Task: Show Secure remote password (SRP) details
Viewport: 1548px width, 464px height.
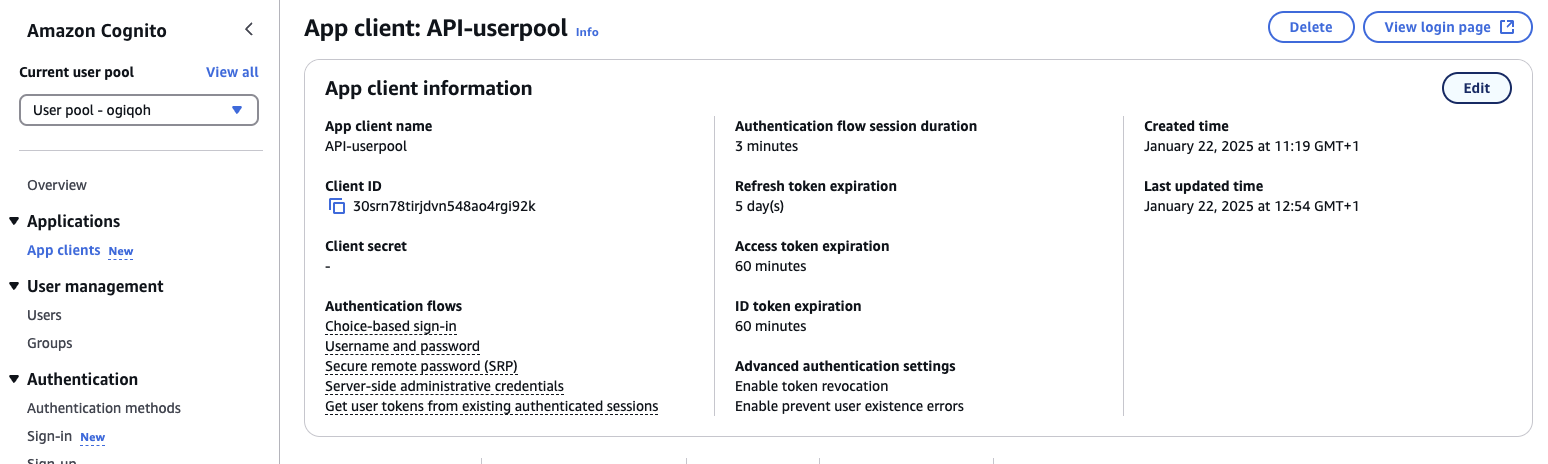Action: (421, 366)
